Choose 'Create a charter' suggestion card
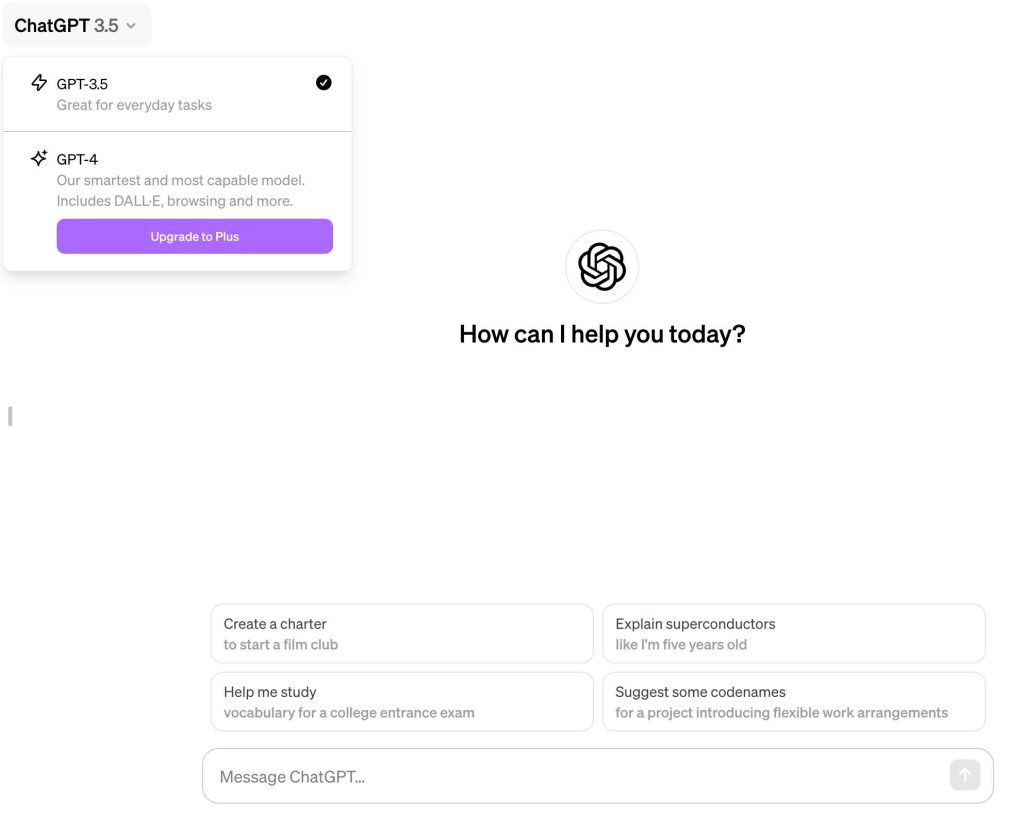The image size is (1024, 813). pos(402,633)
